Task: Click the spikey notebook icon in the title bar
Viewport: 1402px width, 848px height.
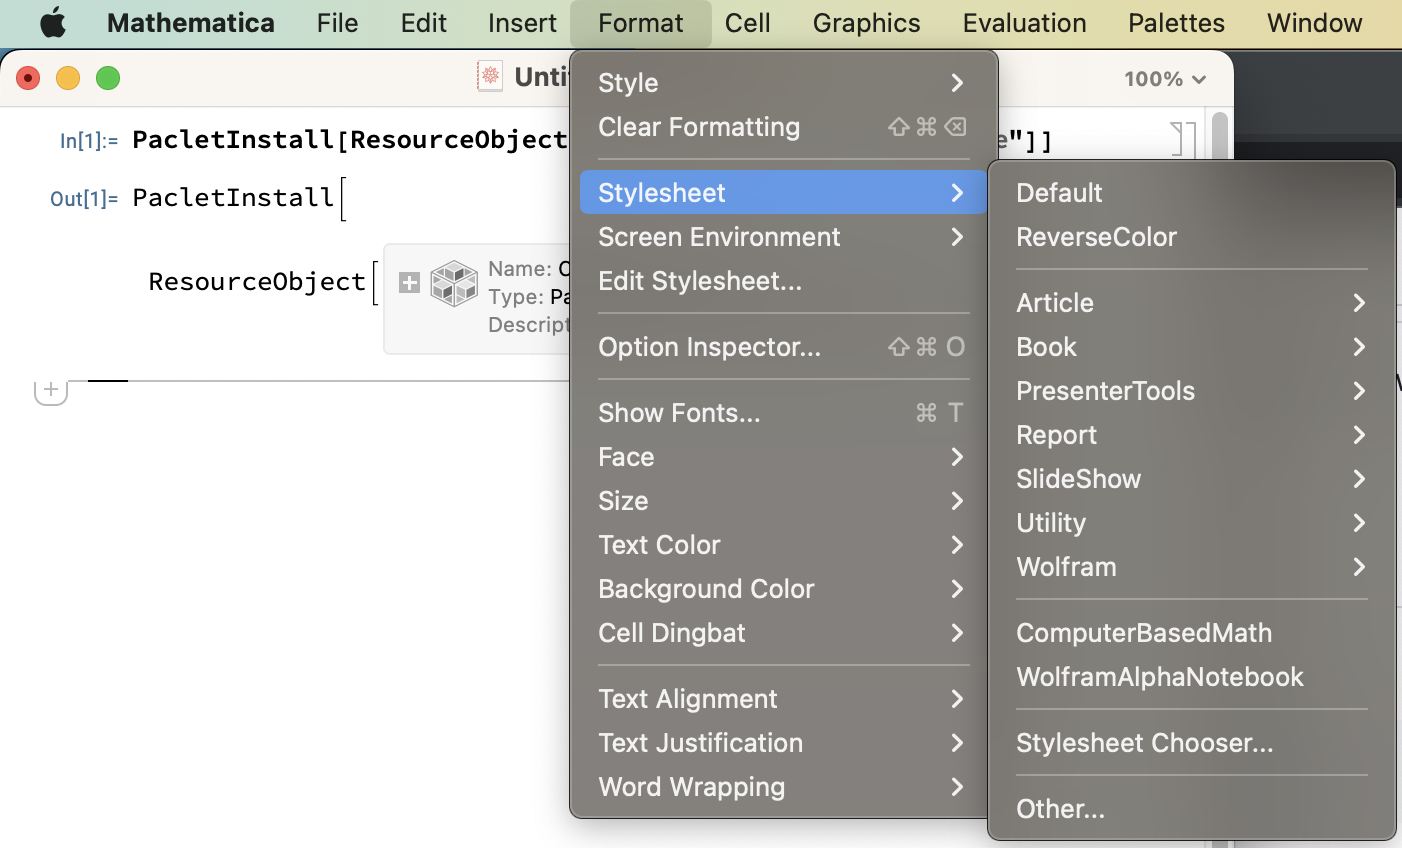Action: 489,76
